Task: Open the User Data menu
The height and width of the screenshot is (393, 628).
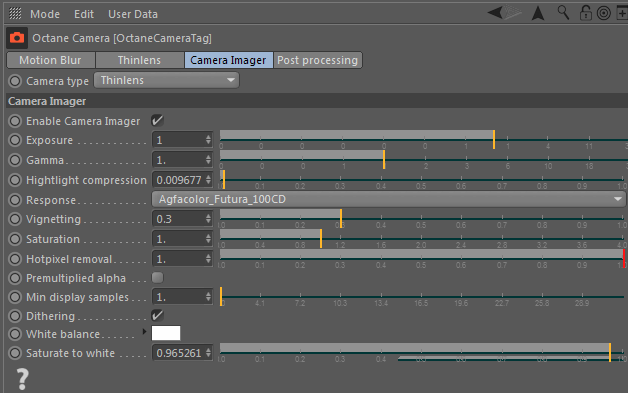Action: point(133,14)
